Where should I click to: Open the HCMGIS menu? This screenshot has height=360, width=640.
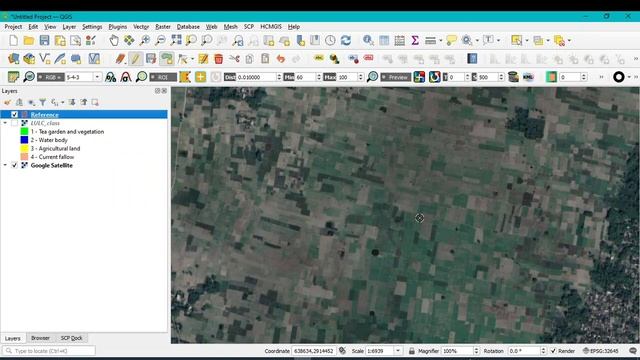click(x=271, y=27)
